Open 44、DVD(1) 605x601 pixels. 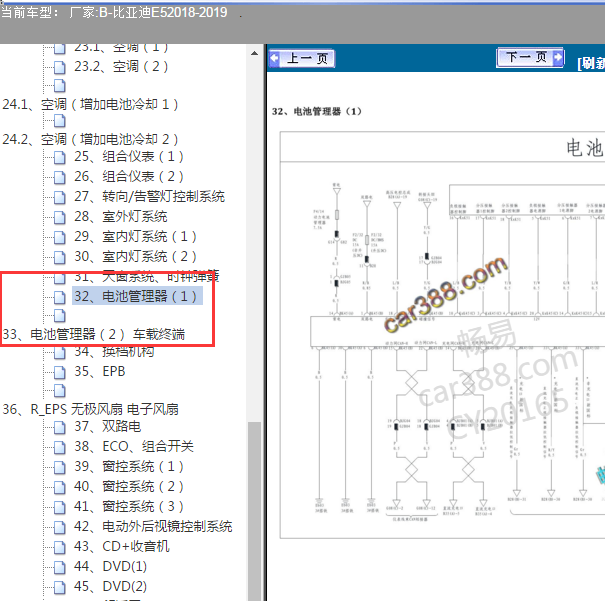tap(110, 566)
